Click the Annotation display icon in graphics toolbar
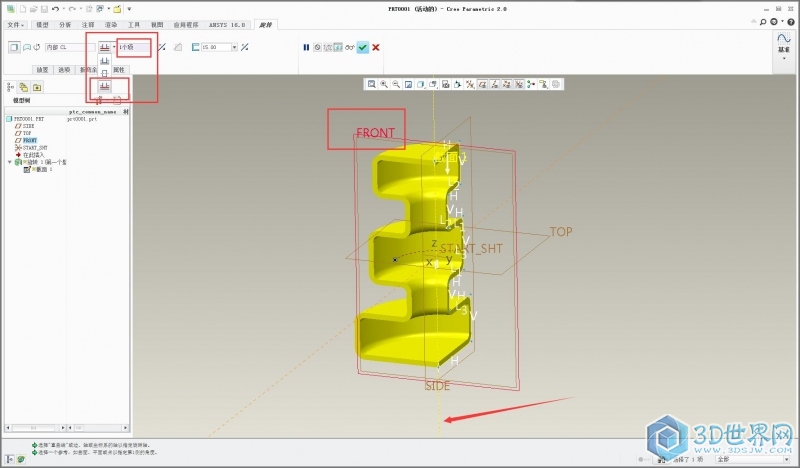 543,84
